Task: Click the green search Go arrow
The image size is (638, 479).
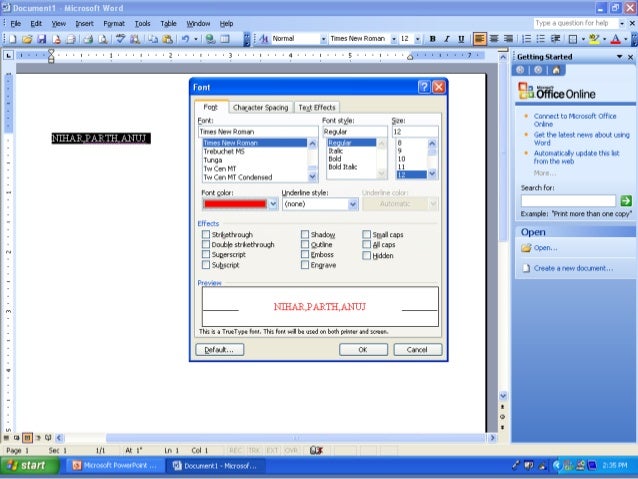Action: (626, 200)
